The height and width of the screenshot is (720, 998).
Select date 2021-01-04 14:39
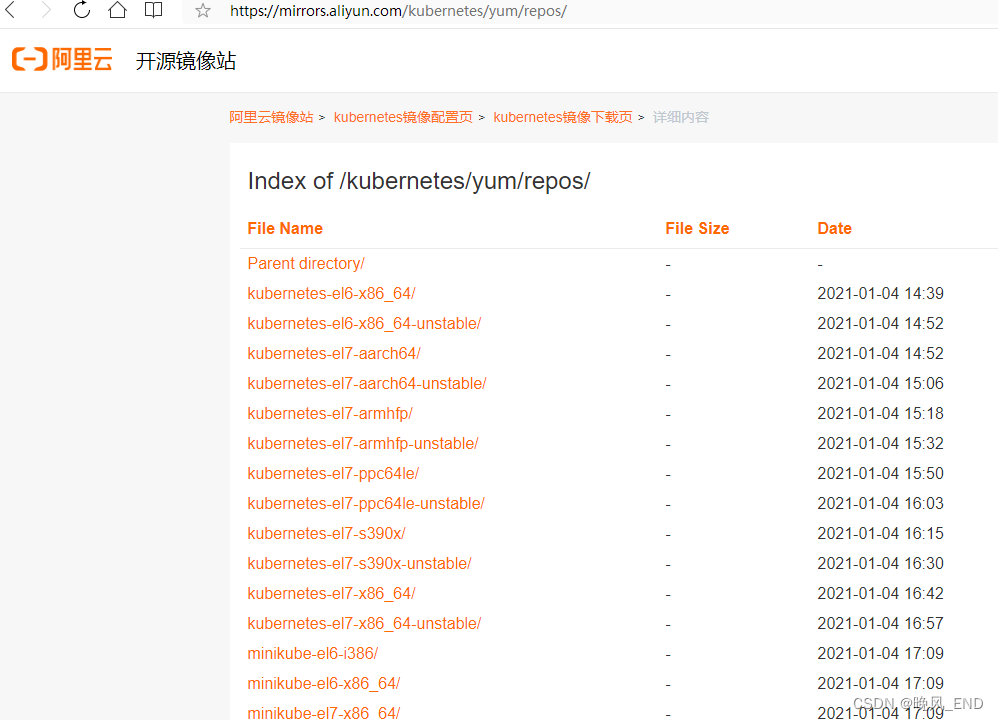pyautogui.click(x=880, y=293)
